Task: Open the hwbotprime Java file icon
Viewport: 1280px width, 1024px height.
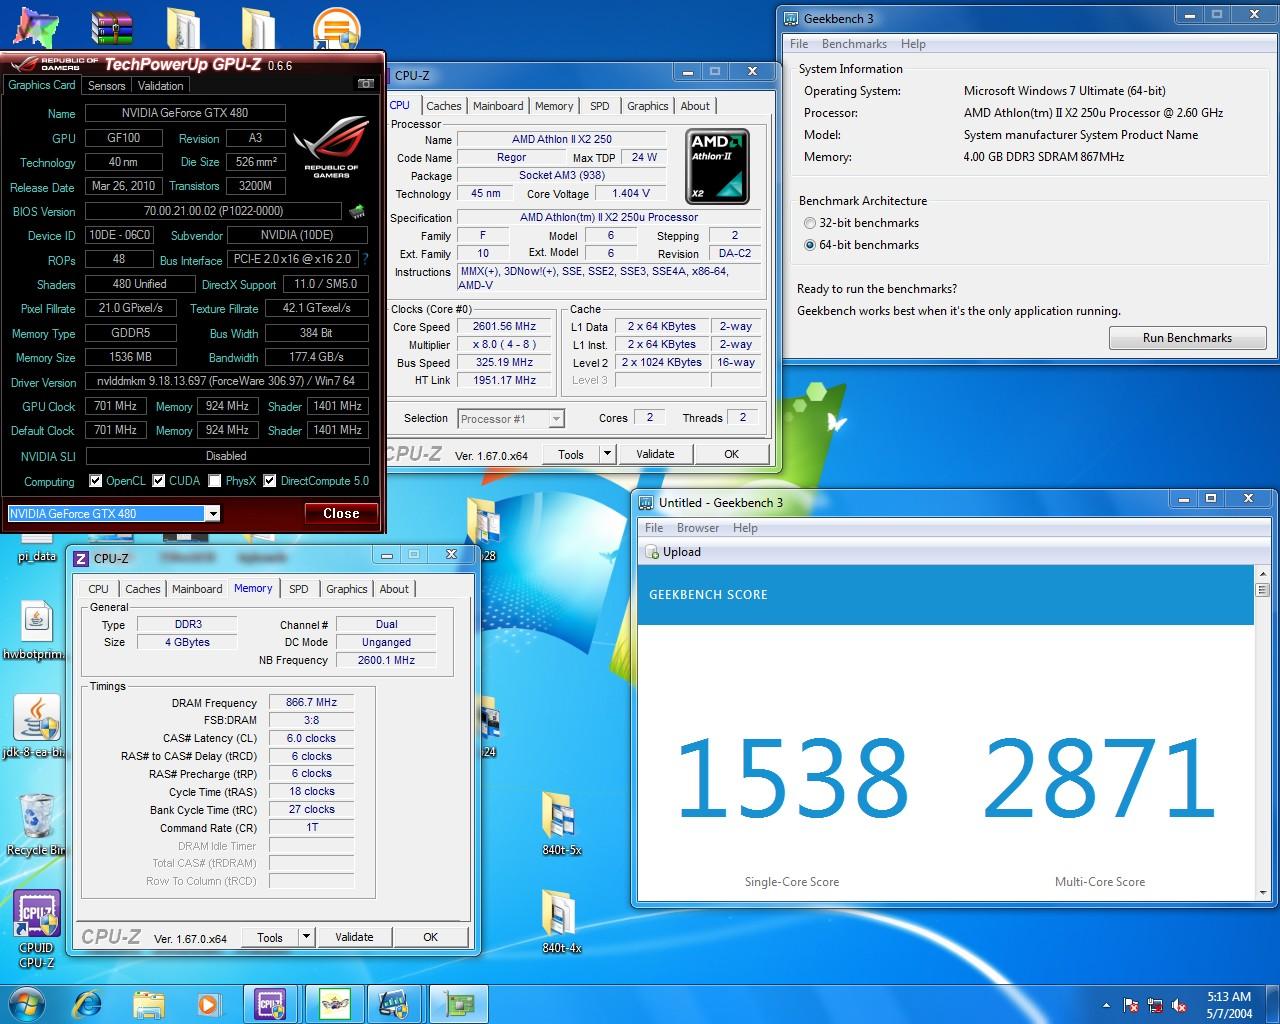Action: click(x=35, y=630)
